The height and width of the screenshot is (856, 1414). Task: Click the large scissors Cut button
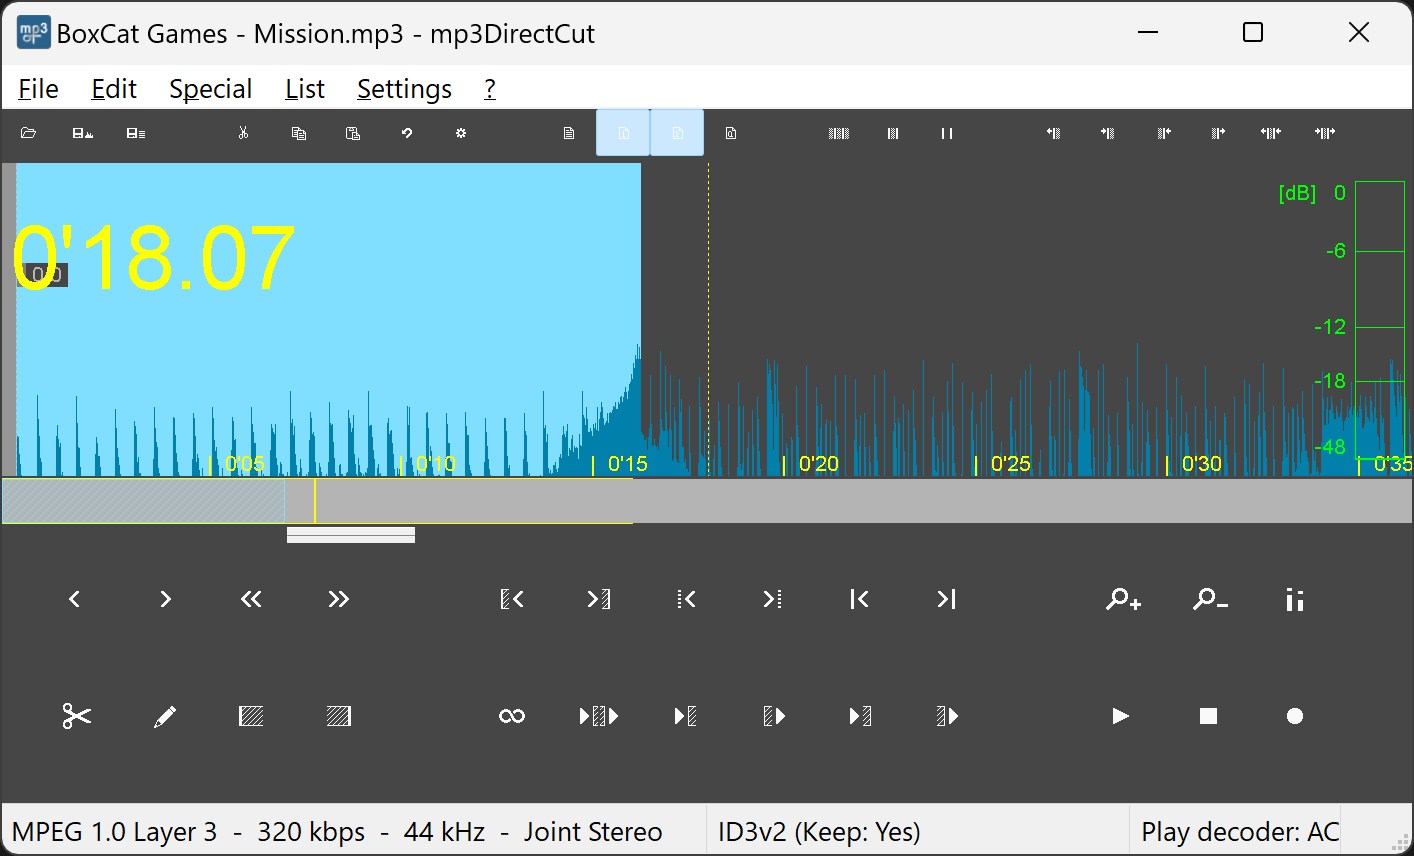[76, 716]
